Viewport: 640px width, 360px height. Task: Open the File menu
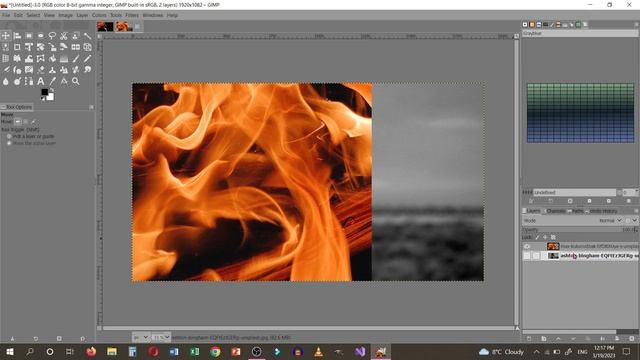(x=6, y=15)
